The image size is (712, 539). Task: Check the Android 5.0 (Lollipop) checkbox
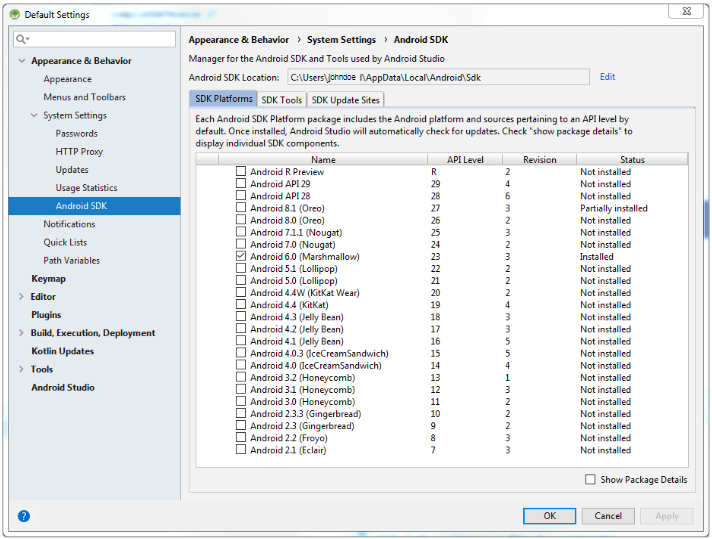pyautogui.click(x=241, y=280)
